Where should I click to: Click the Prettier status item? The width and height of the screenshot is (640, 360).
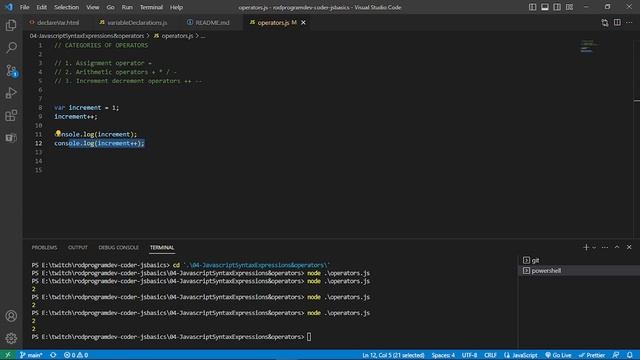(591, 355)
